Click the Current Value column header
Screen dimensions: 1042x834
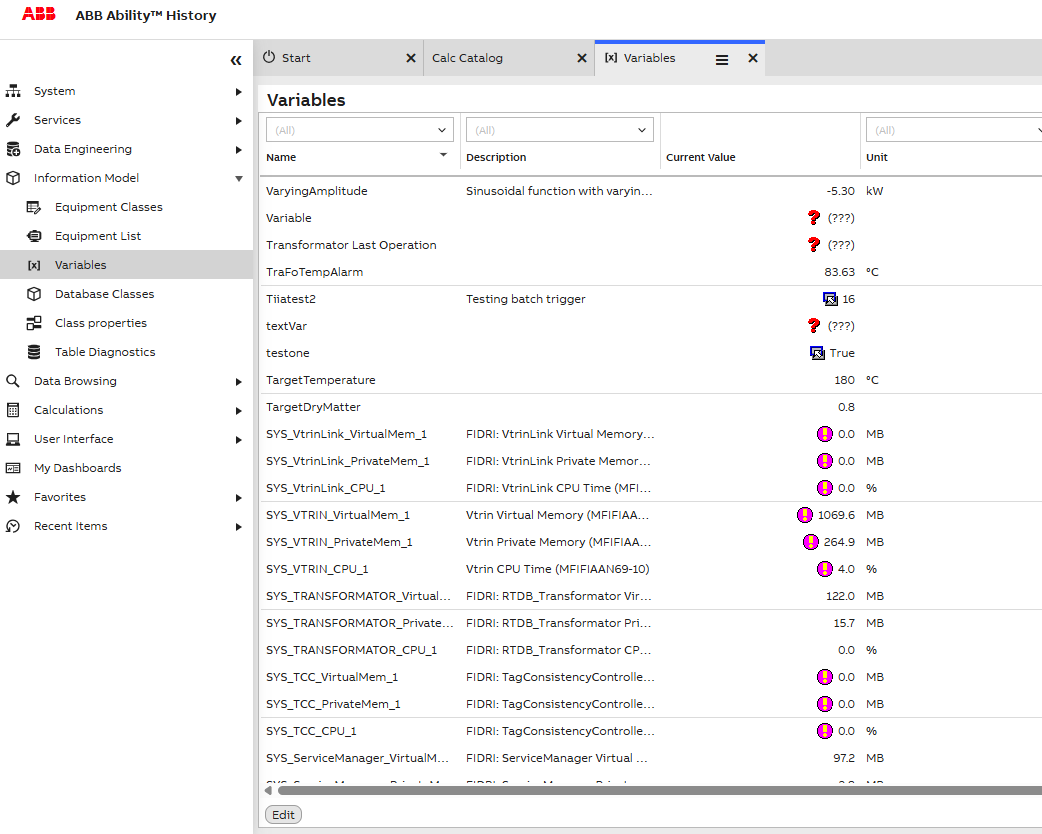coord(700,157)
